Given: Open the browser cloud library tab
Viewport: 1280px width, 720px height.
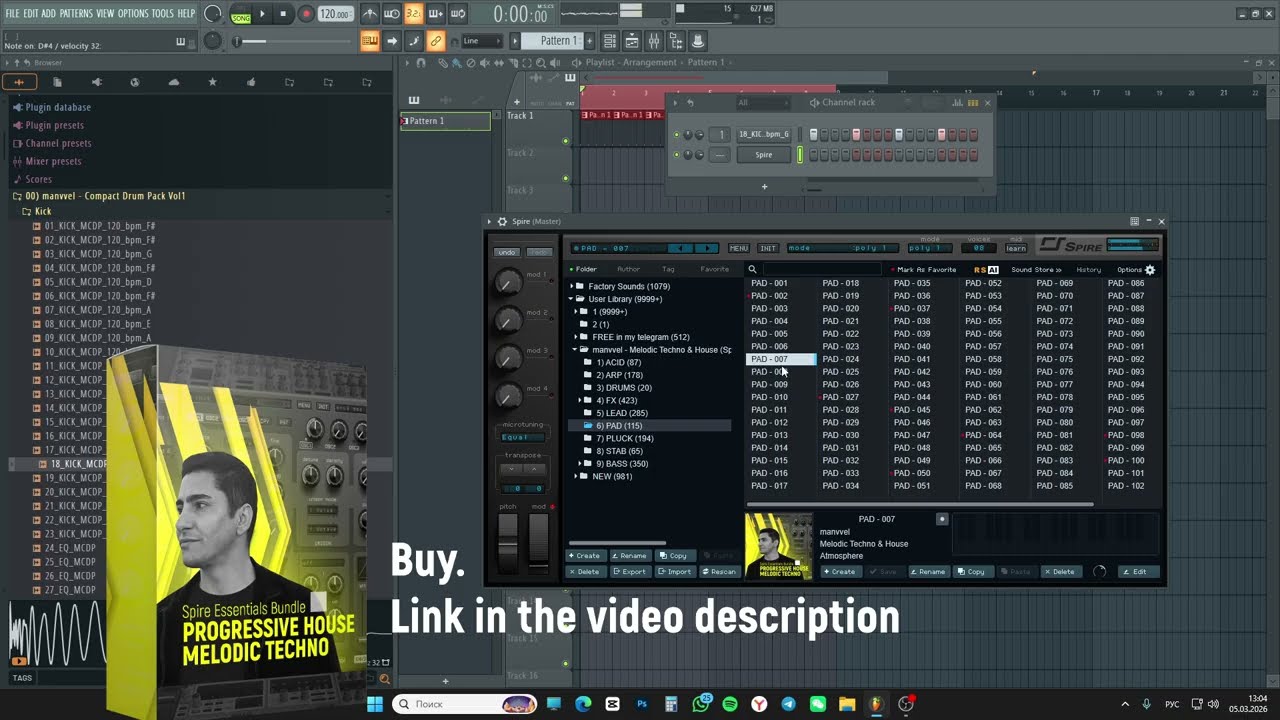Looking at the screenshot, I should (x=173, y=82).
